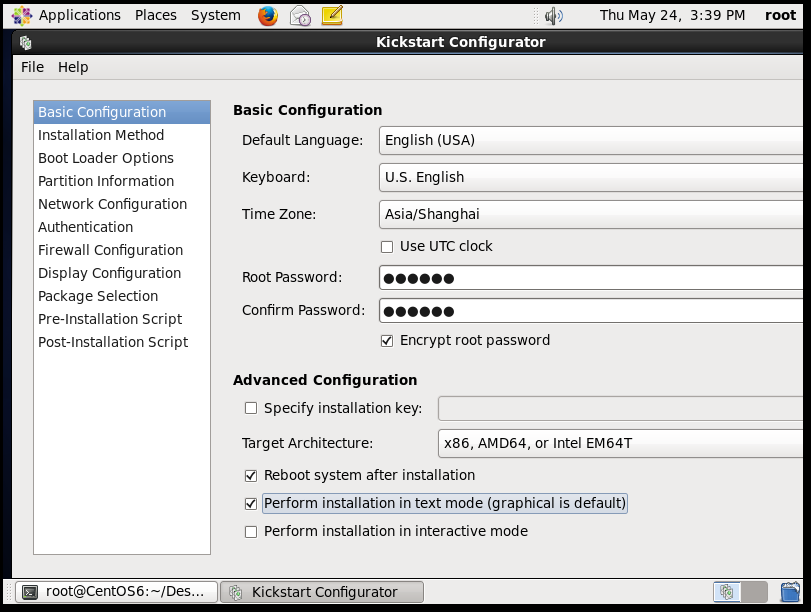Toggle Perform installation in text mode
811x612 pixels.
click(x=251, y=503)
